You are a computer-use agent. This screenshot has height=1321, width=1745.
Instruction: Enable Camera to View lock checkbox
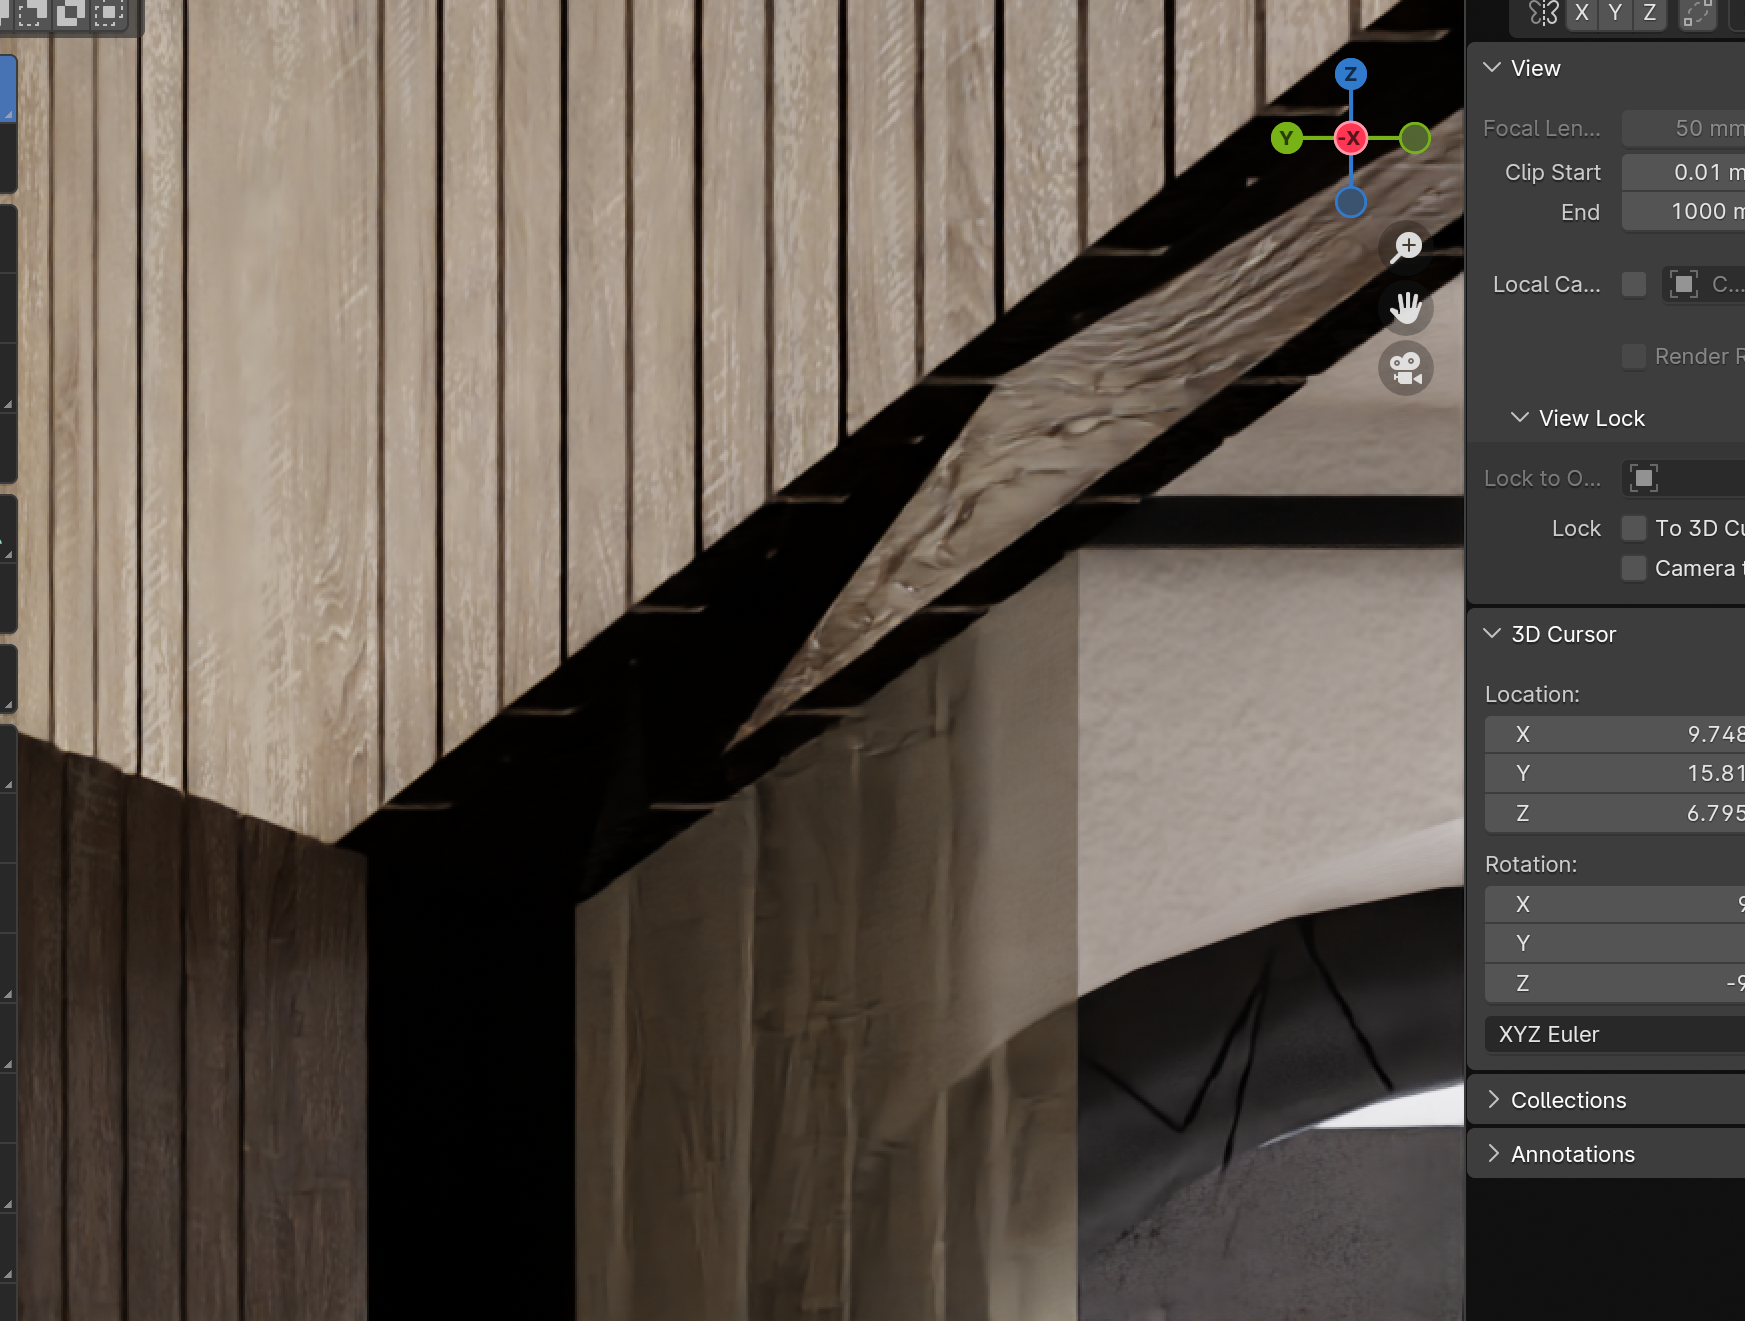coord(1634,568)
